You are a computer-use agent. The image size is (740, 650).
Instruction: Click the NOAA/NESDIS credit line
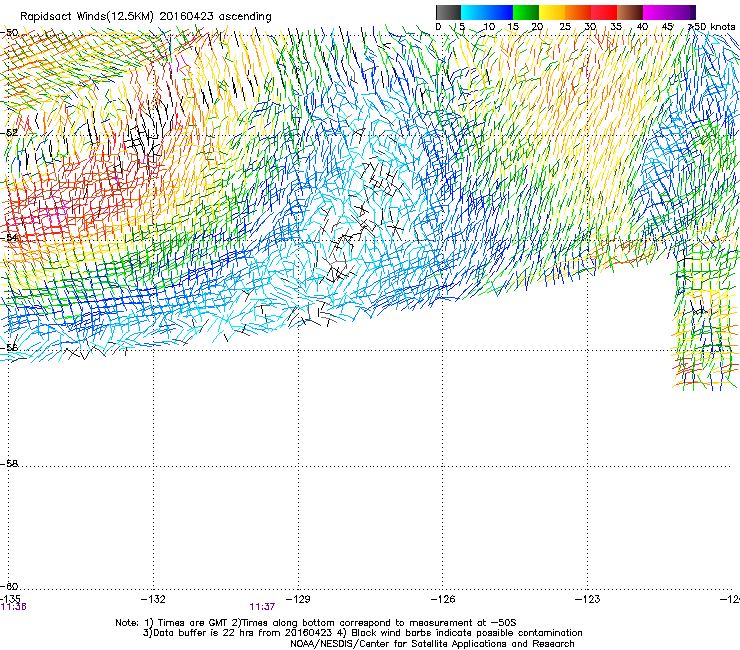(432, 644)
